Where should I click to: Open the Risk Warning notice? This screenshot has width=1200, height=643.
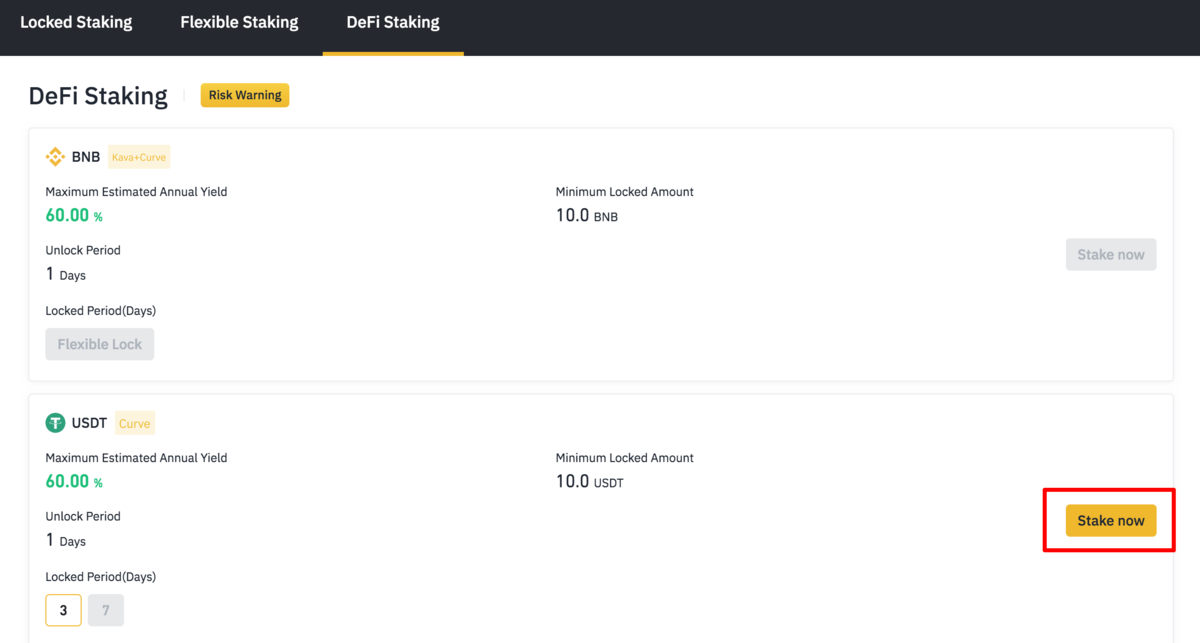245,95
